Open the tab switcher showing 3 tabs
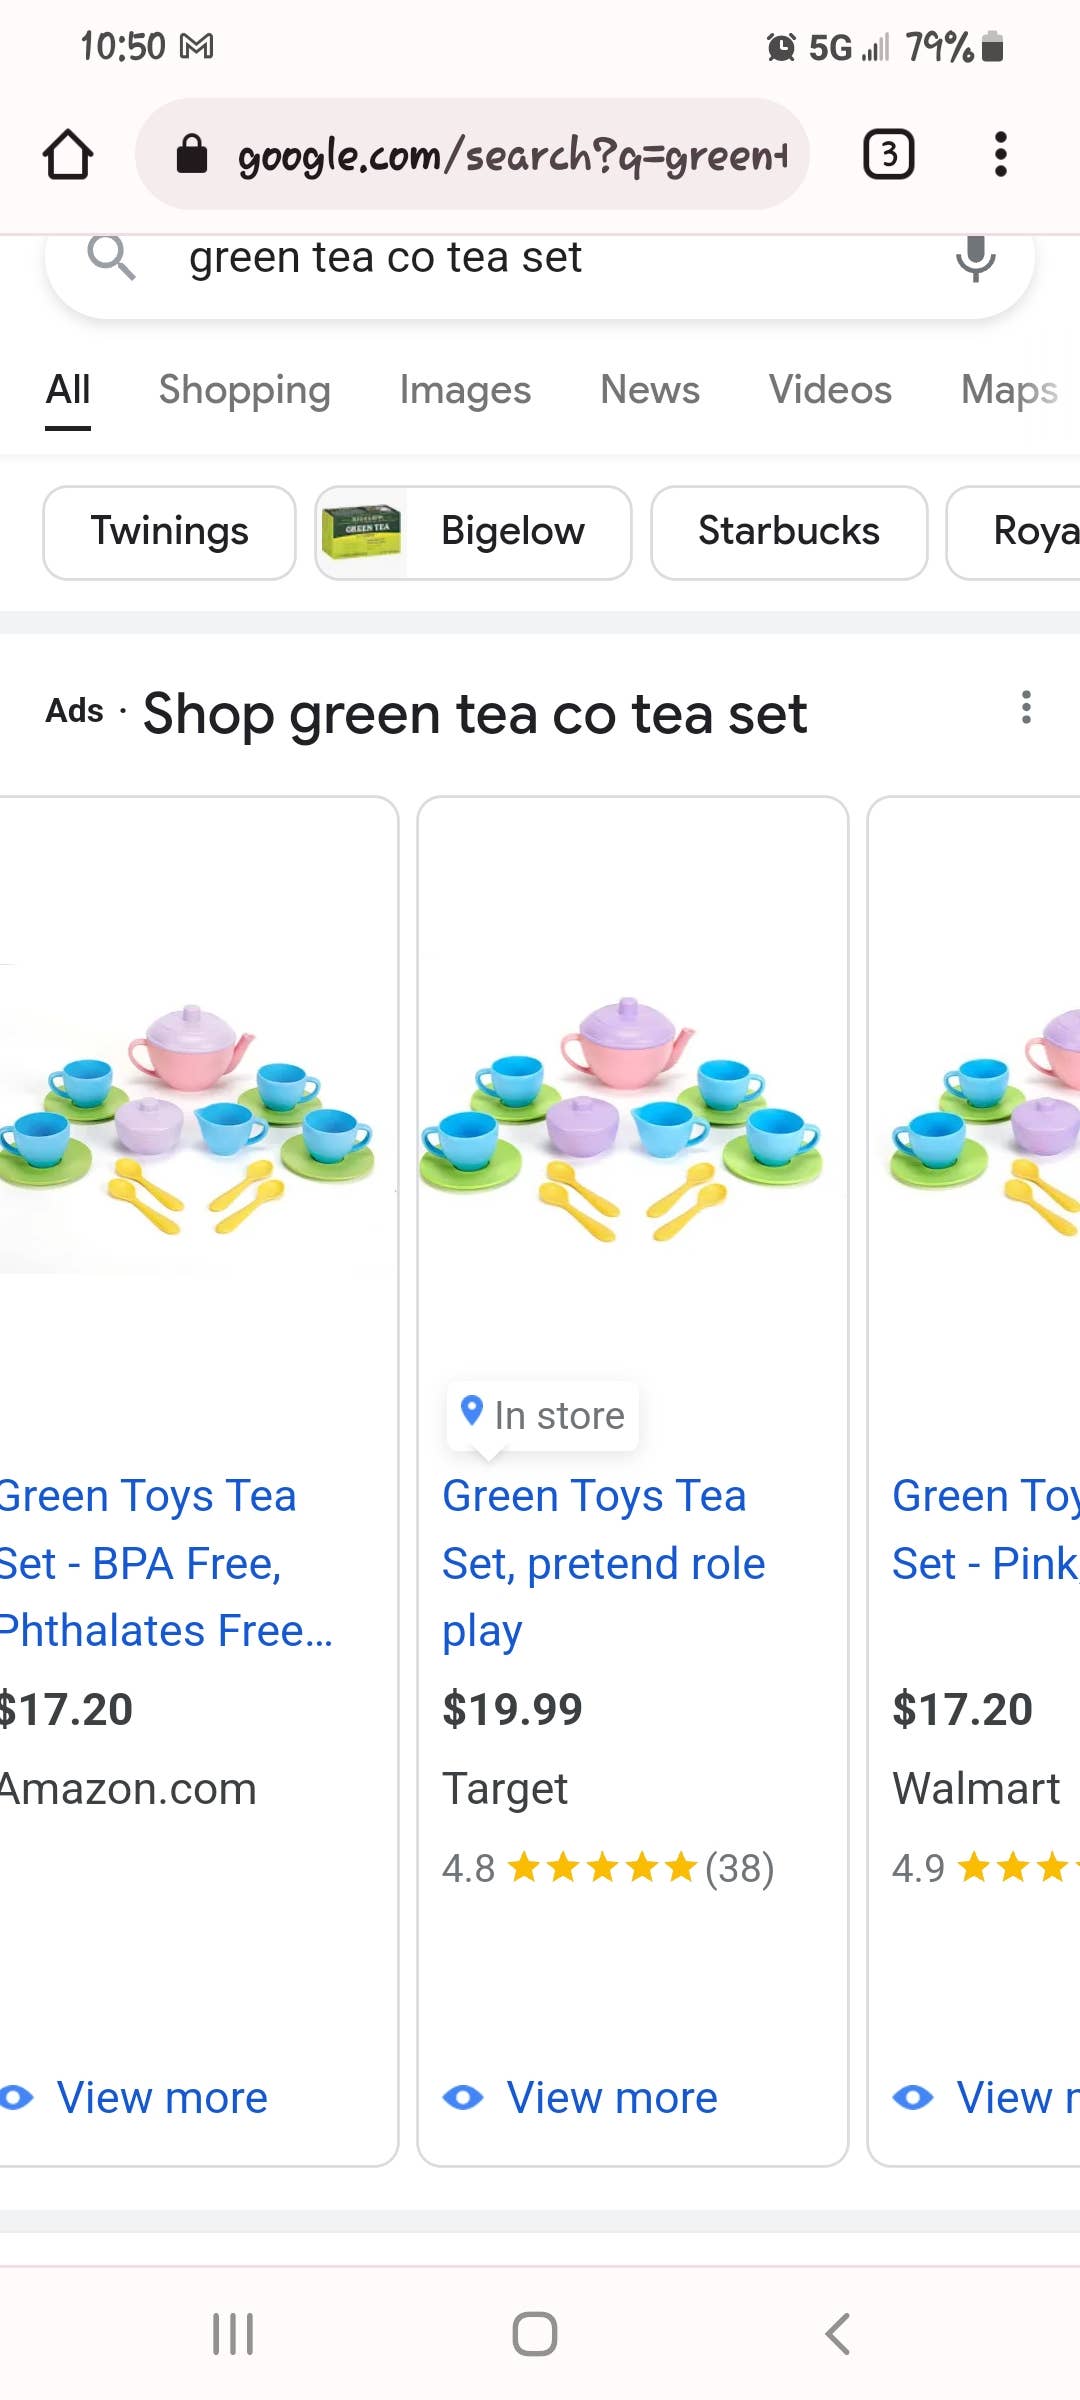The width and height of the screenshot is (1080, 2400). (x=888, y=155)
